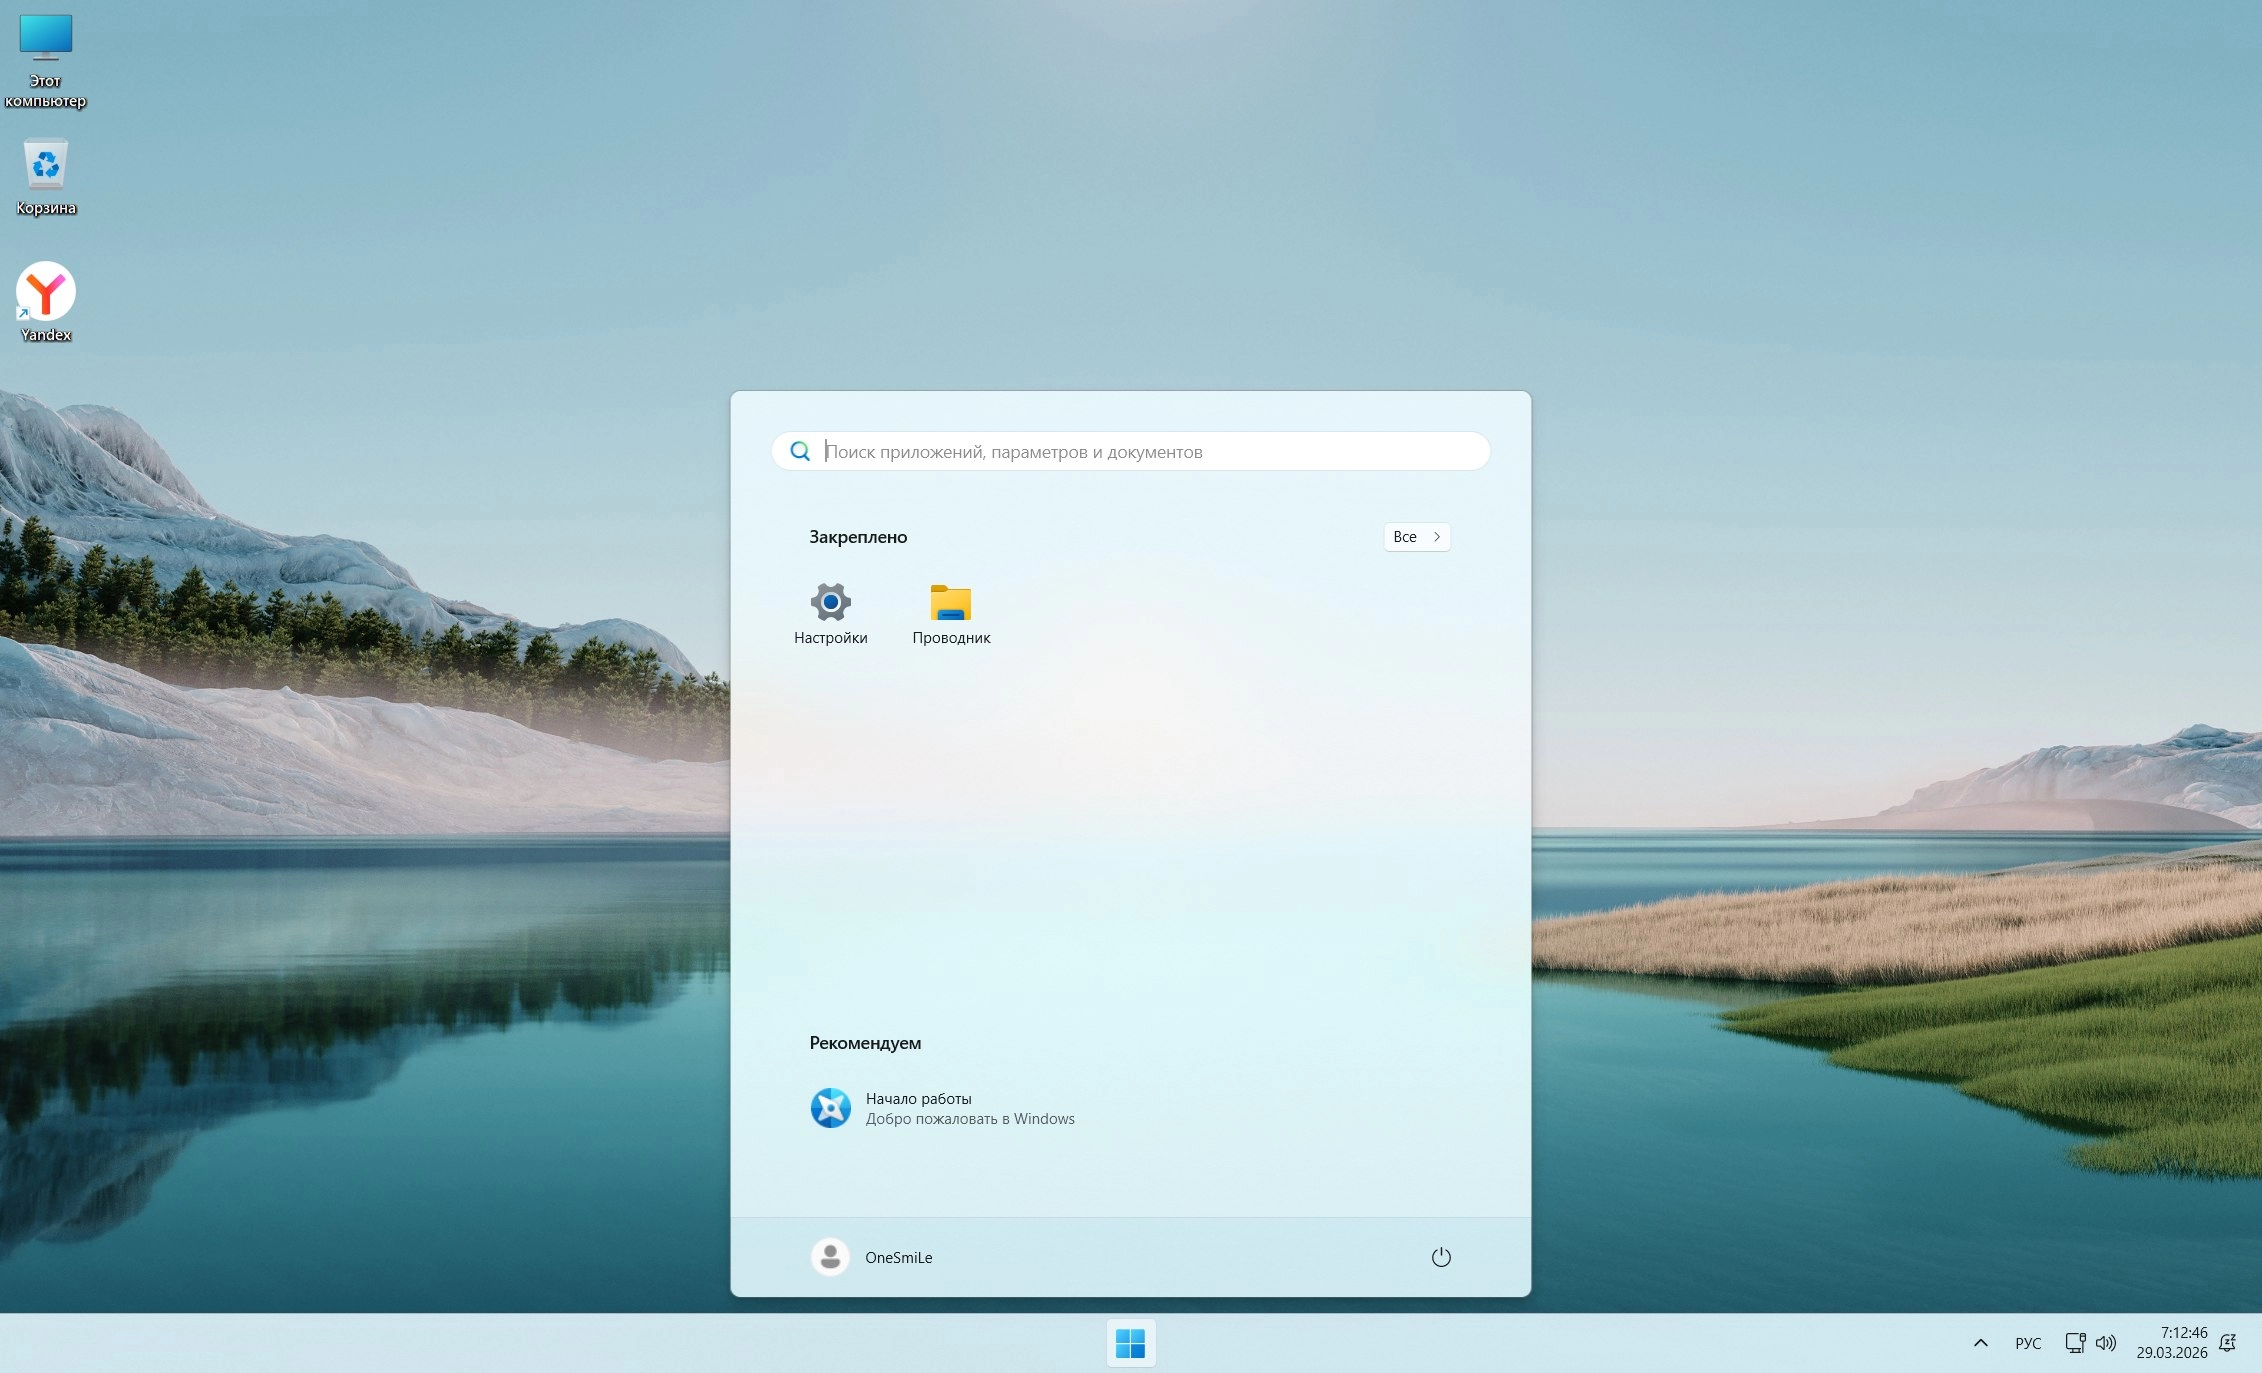Image resolution: width=2262 pixels, height=1373 pixels.
Task: Open the clock and date flyout
Action: (2171, 1343)
